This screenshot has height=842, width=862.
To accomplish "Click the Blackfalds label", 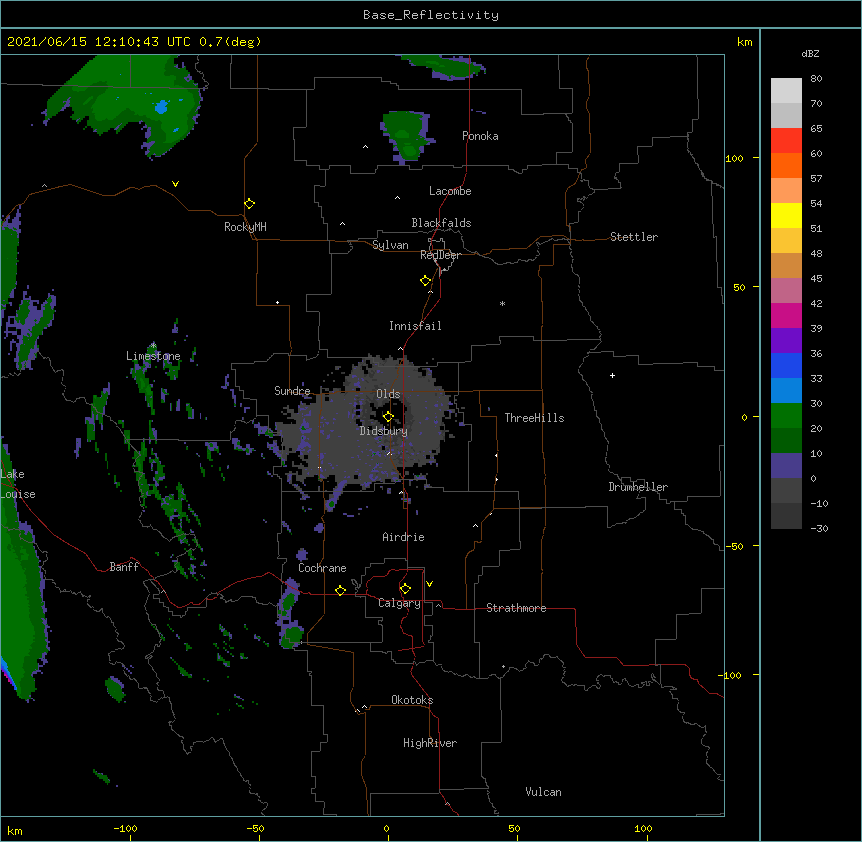I will point(441,223).
